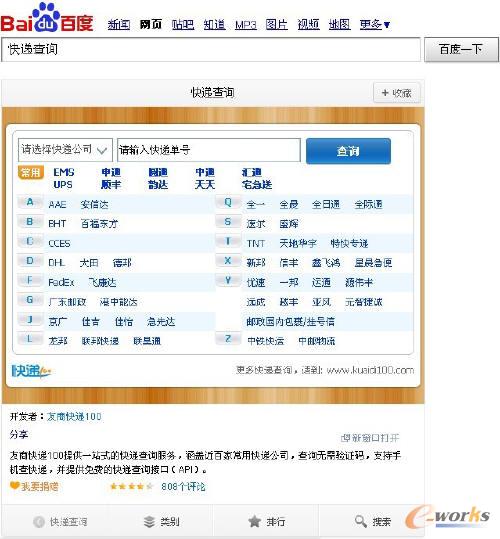The width and height of the screenshot is (500, 539).
Task: Click the letter G index badge
Action: click(x=30, y=300)
